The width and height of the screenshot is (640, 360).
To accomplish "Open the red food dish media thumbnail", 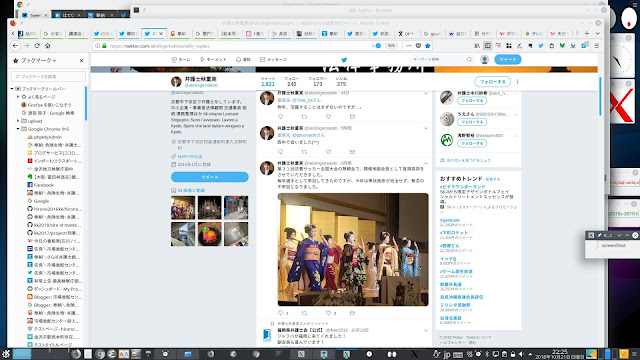I will click(209, 234).
